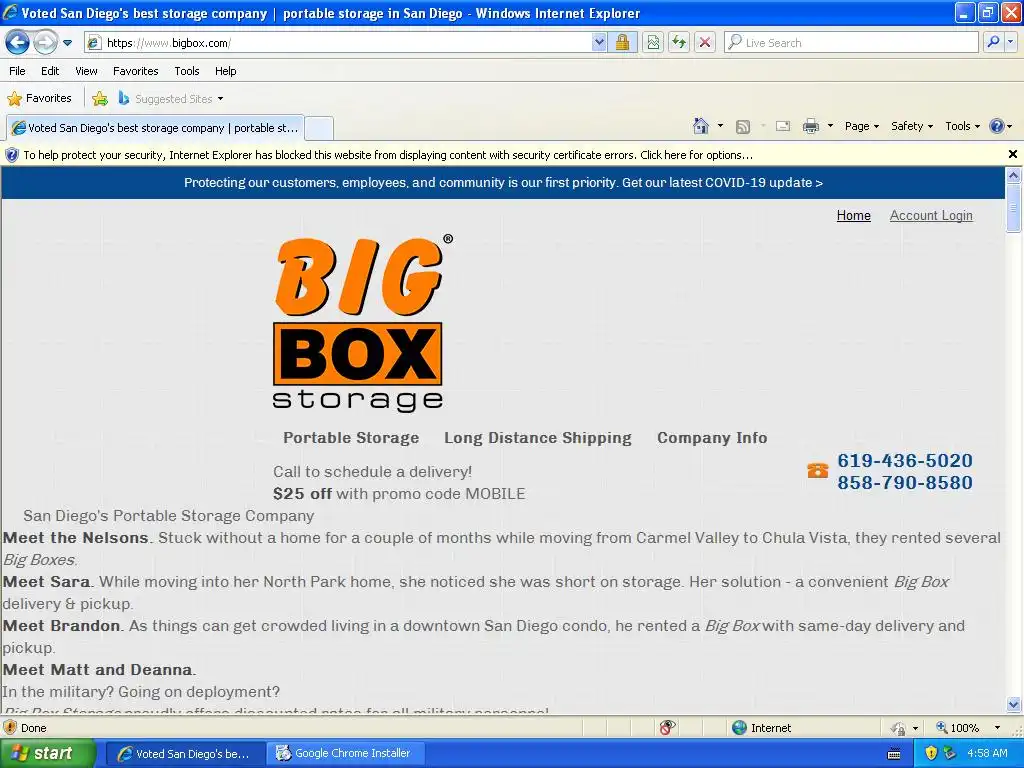Click phone number 858-790-8580
1024x768 pixels.
(x=904, y=483)
